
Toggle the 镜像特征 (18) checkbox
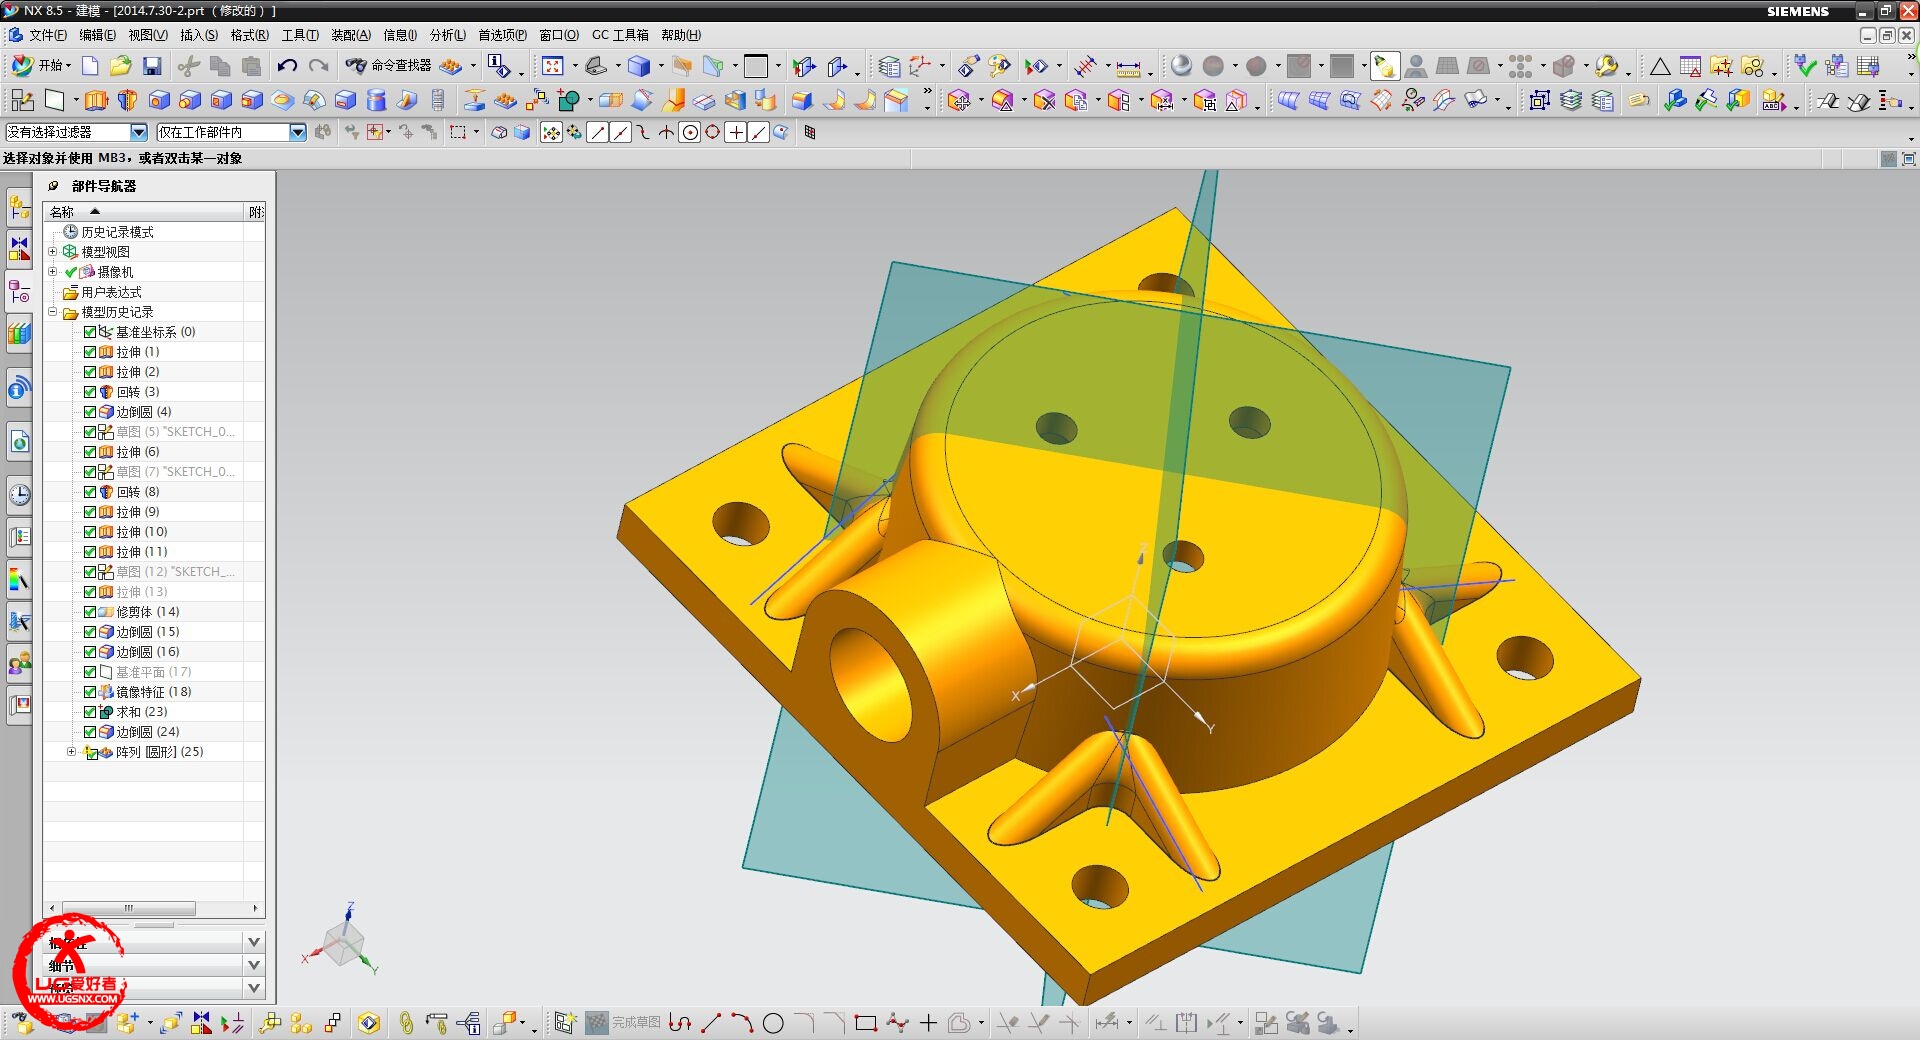[x=90, y=692]
